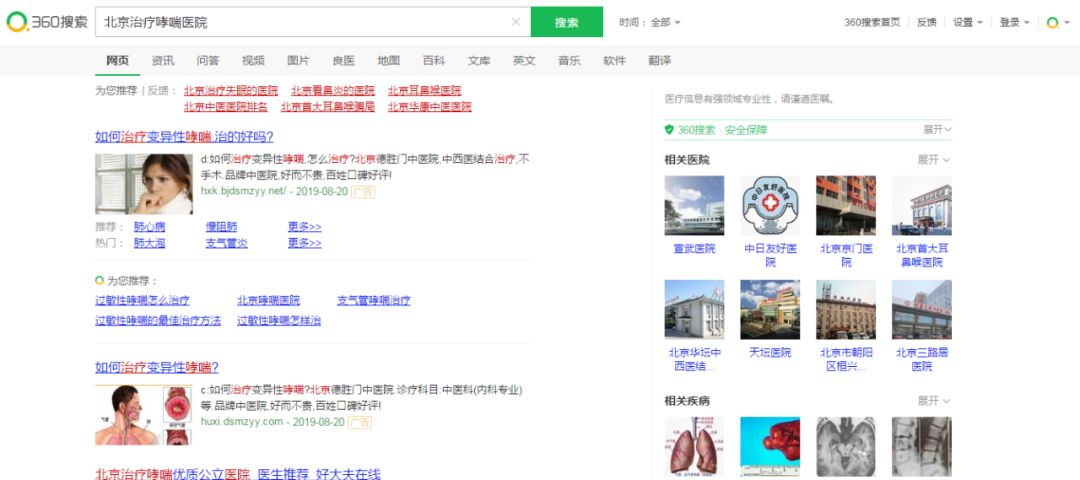Select the 图片 images tab

pos(298,61)
